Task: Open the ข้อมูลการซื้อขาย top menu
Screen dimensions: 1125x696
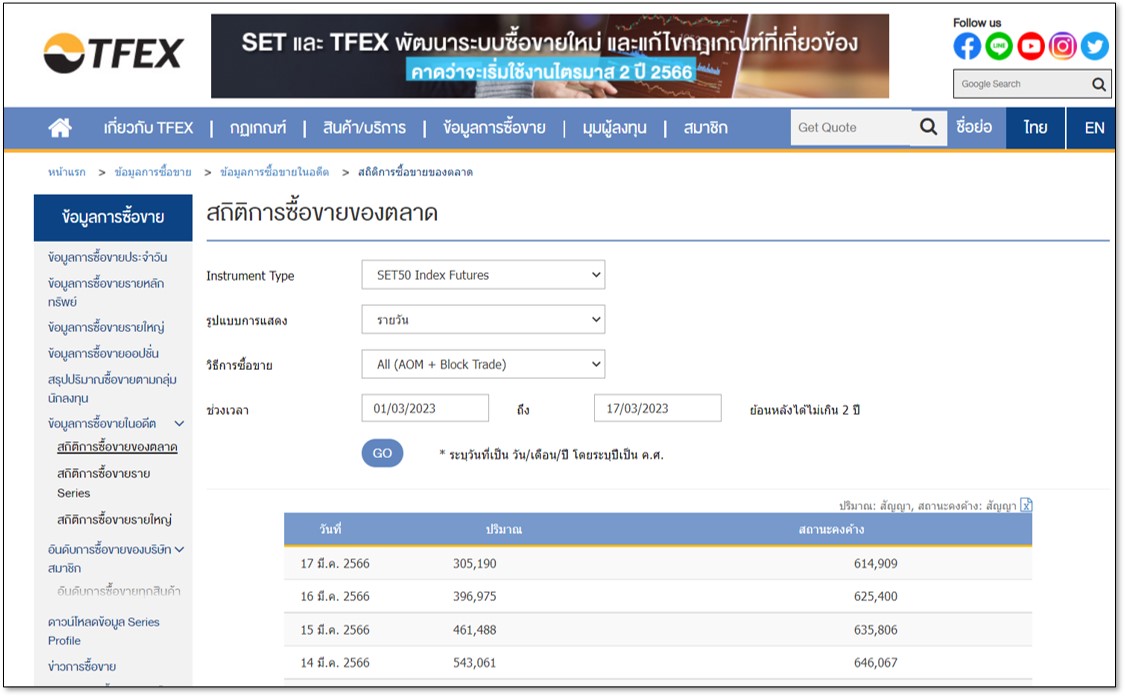Action: (x=494, y=128)
